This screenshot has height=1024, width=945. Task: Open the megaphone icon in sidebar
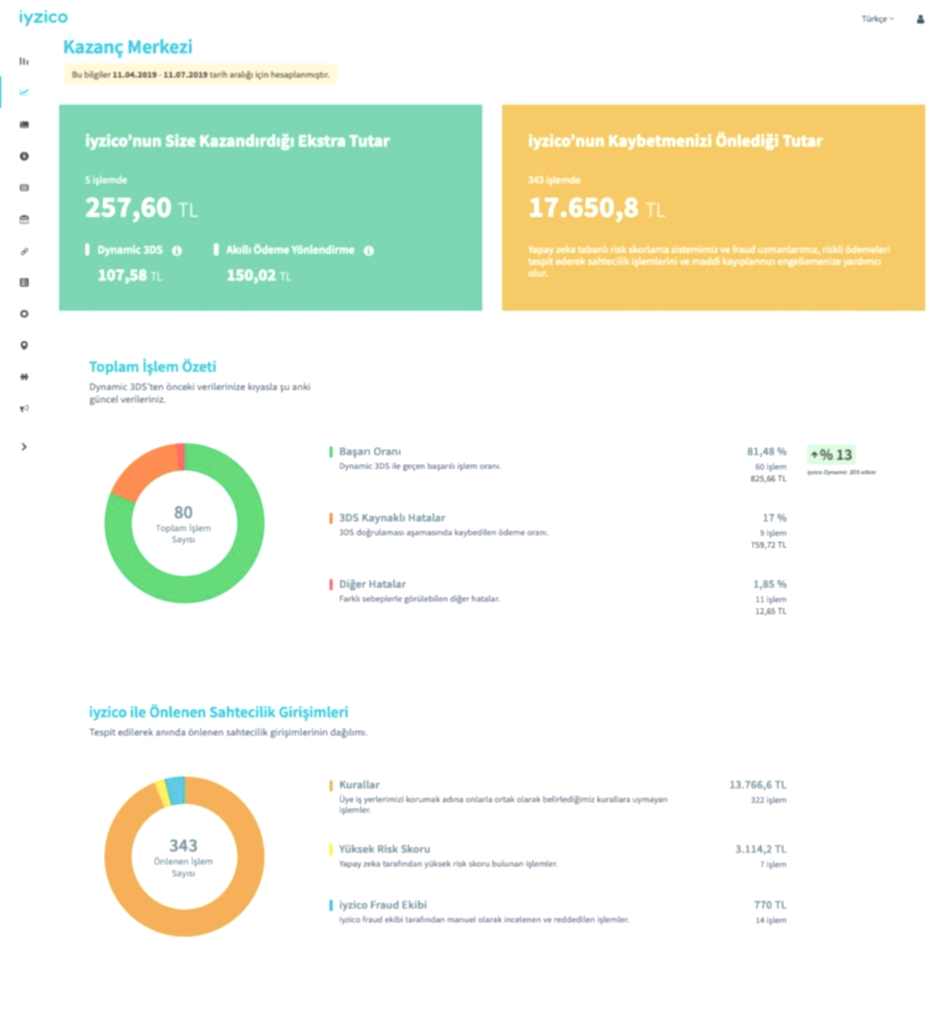point(24,408)
